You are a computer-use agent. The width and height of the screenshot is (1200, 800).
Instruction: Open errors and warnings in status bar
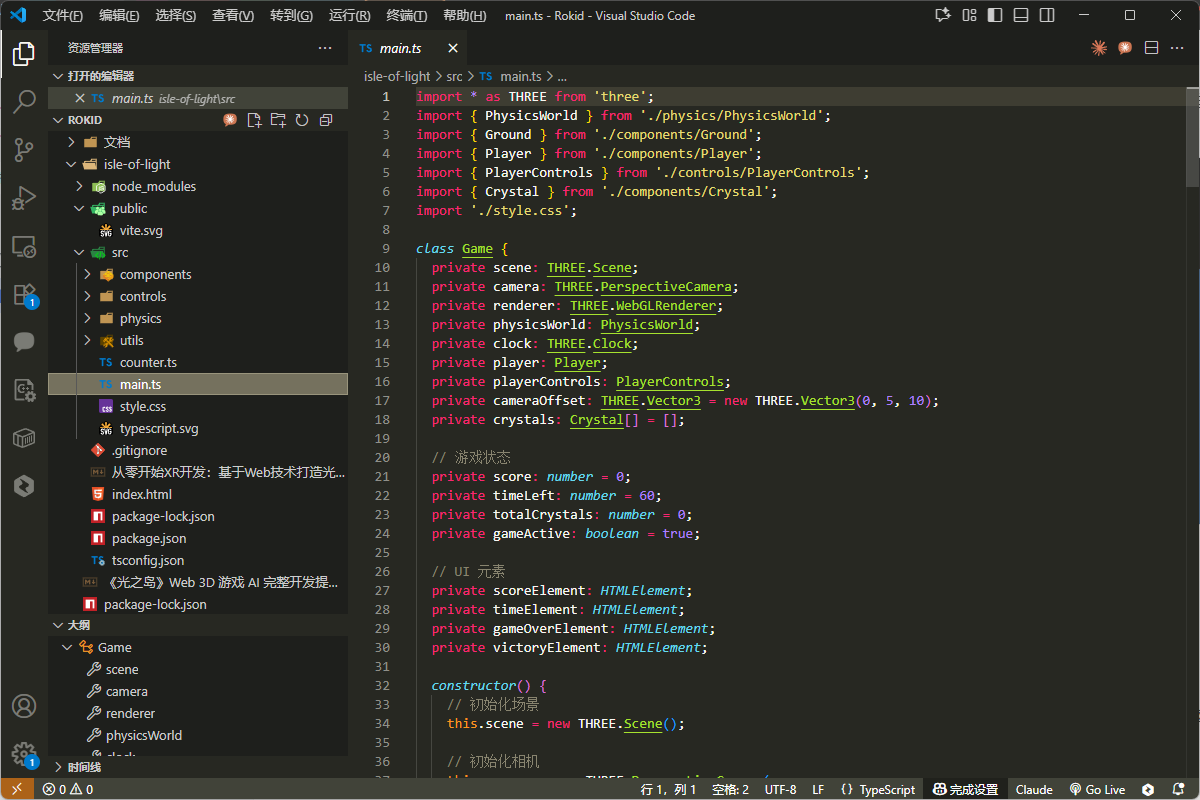(67, 789)
